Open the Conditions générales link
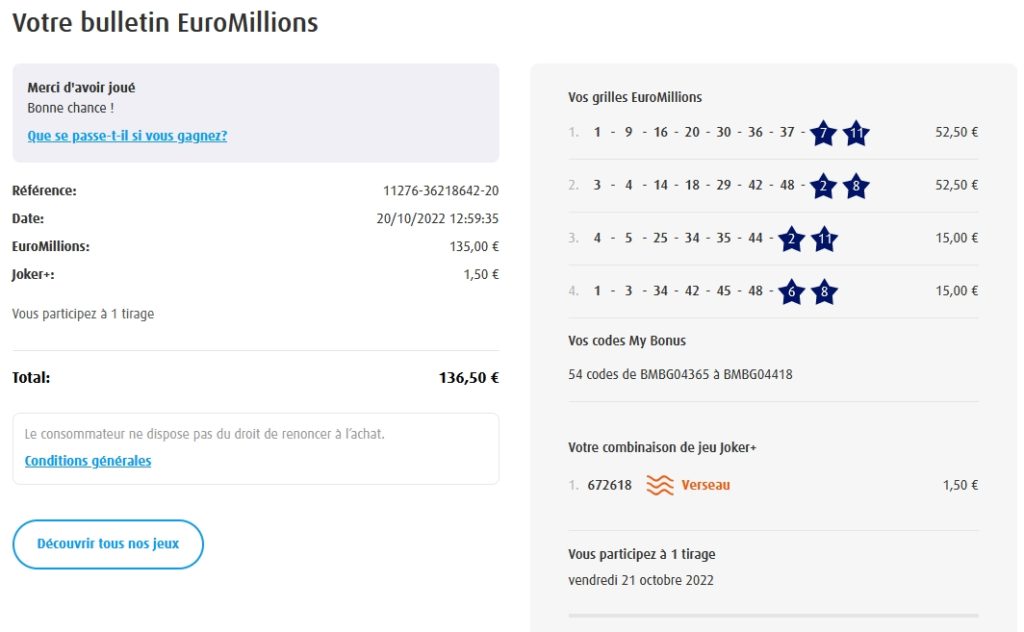The height and width of the screenshot is (632, 1024). coord(88,461)
